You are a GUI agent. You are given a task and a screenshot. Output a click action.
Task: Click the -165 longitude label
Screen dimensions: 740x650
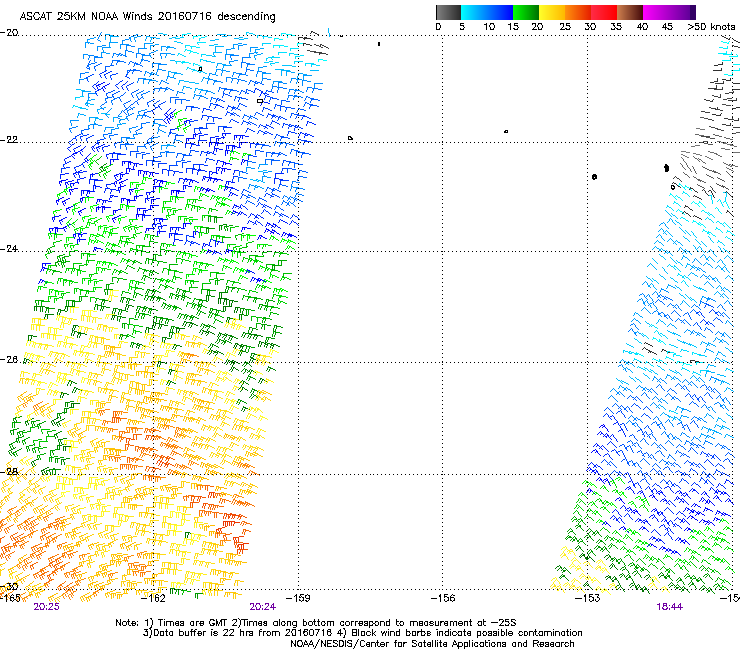(x=10, y=598)
